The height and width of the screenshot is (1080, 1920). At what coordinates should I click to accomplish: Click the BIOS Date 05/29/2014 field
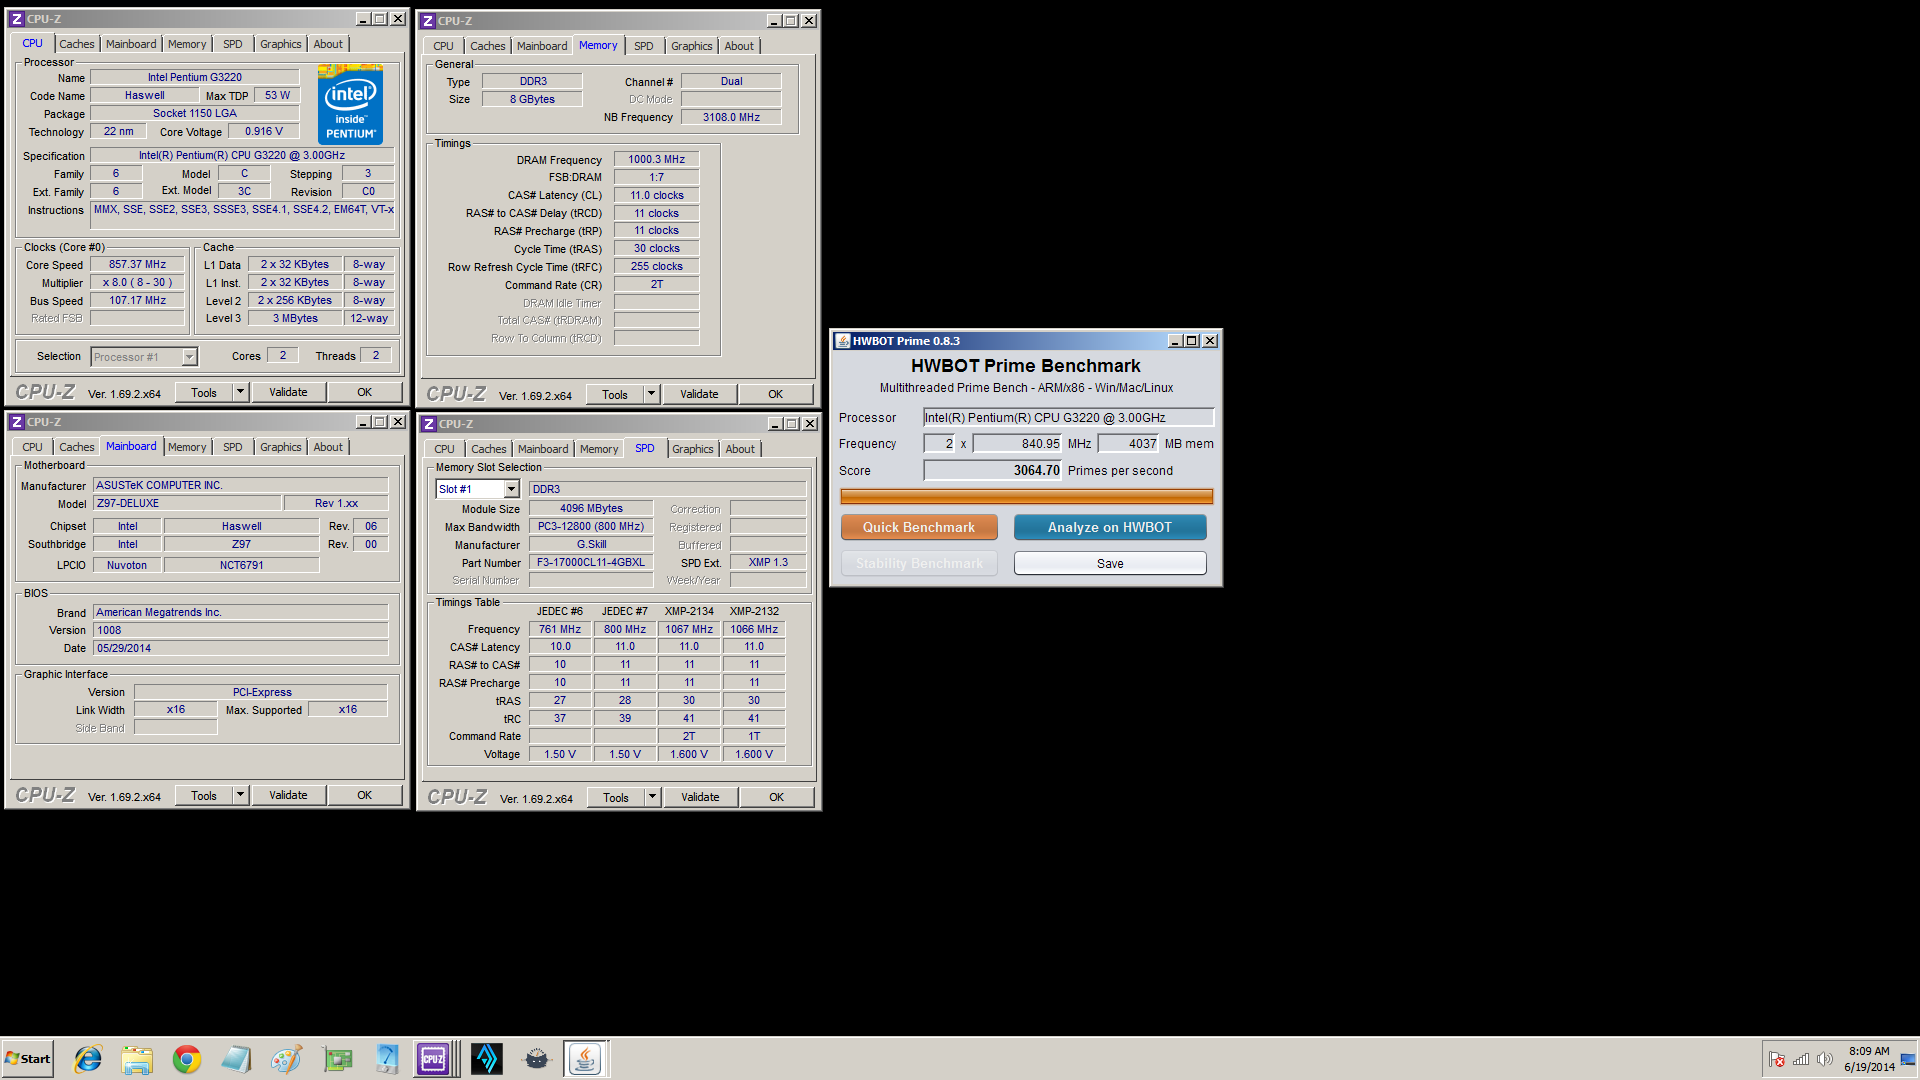click(240, 648)
